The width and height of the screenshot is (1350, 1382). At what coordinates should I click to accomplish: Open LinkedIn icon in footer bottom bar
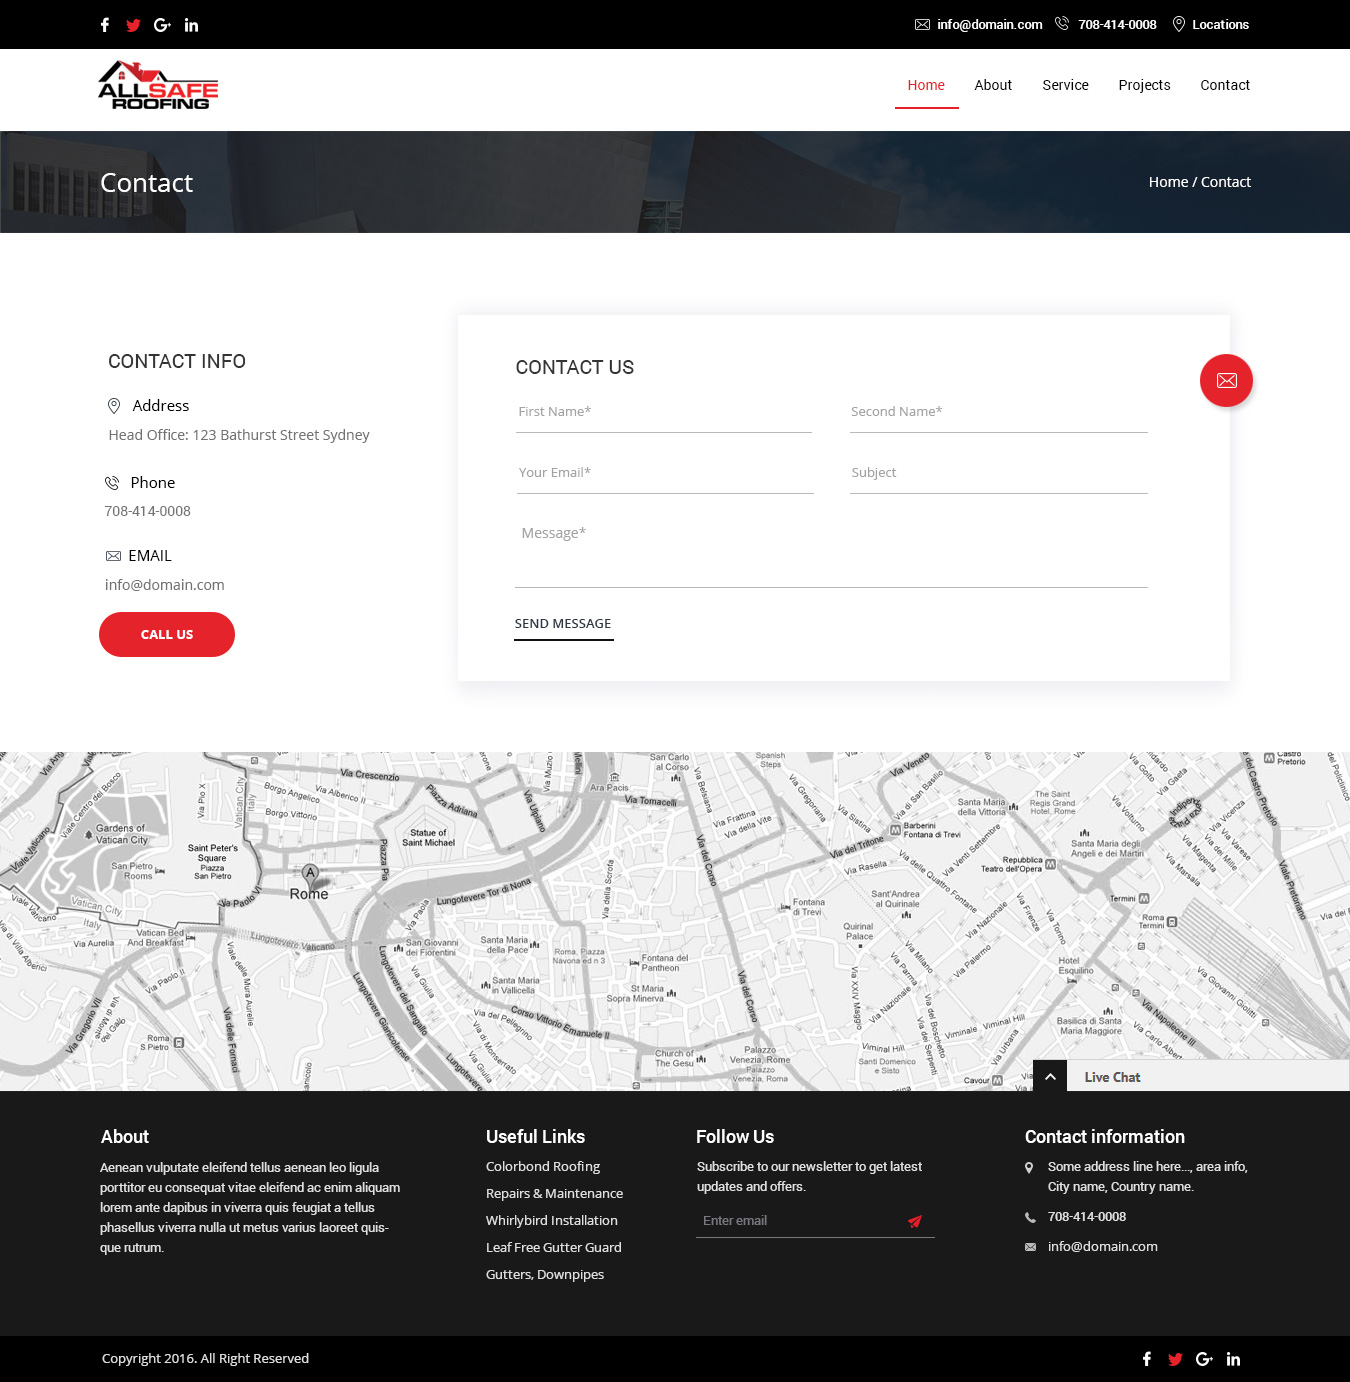(1233, 1359)
